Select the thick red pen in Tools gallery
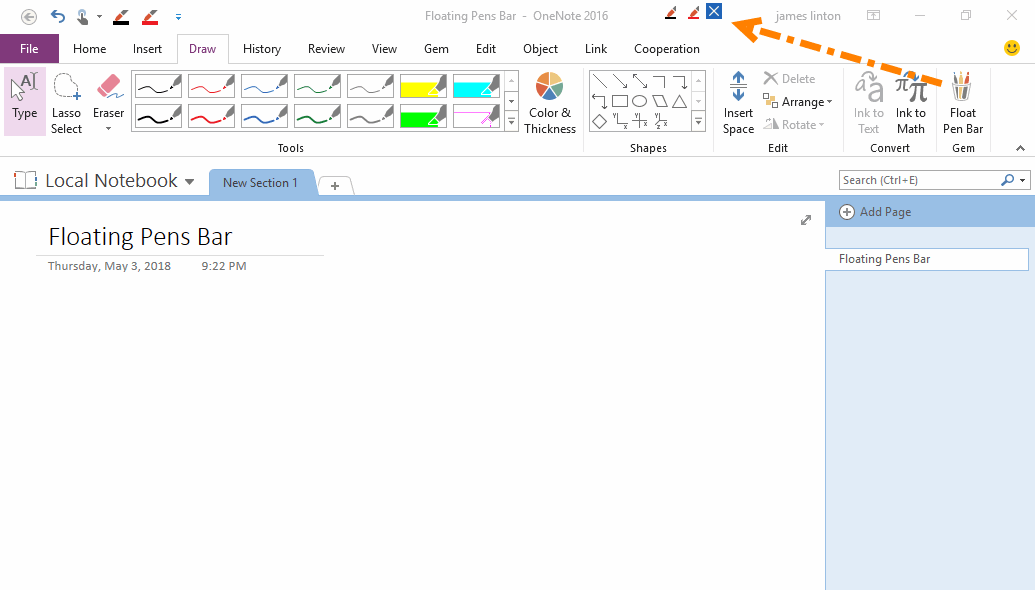 (x=211, y=117)
